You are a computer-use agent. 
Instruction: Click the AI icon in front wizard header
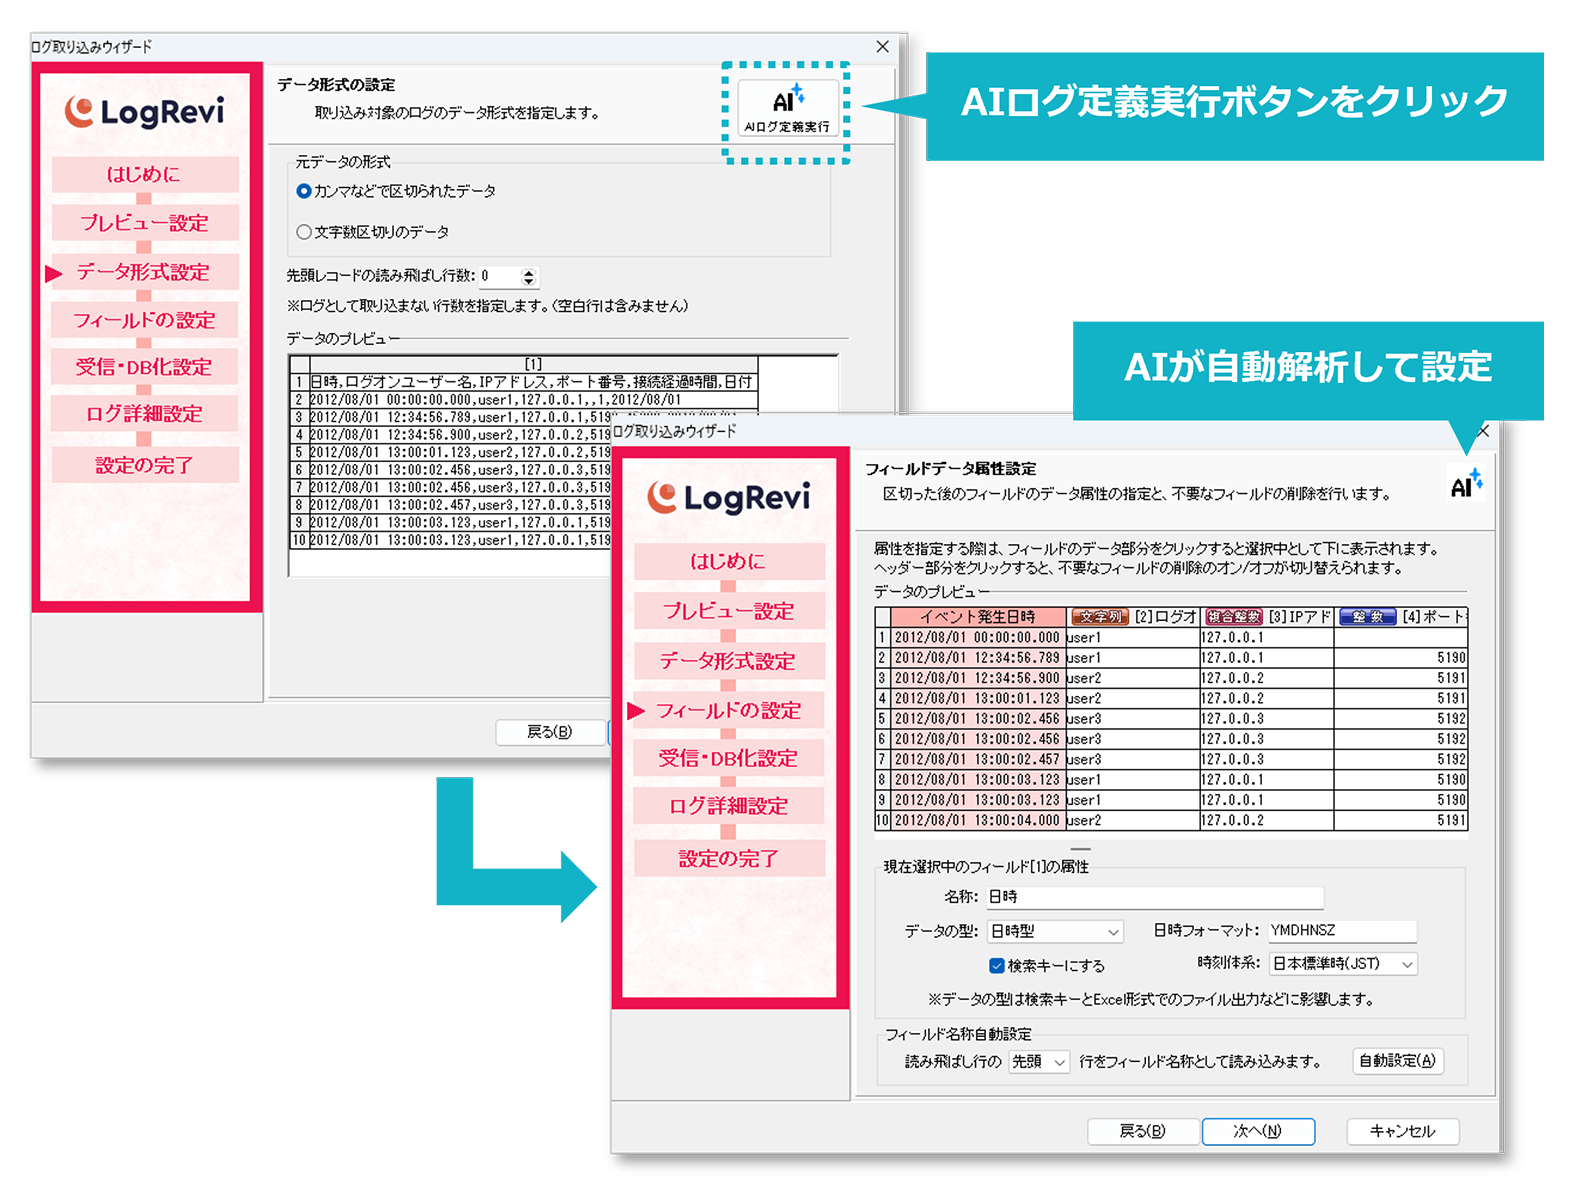click(x=1466, y=483)
